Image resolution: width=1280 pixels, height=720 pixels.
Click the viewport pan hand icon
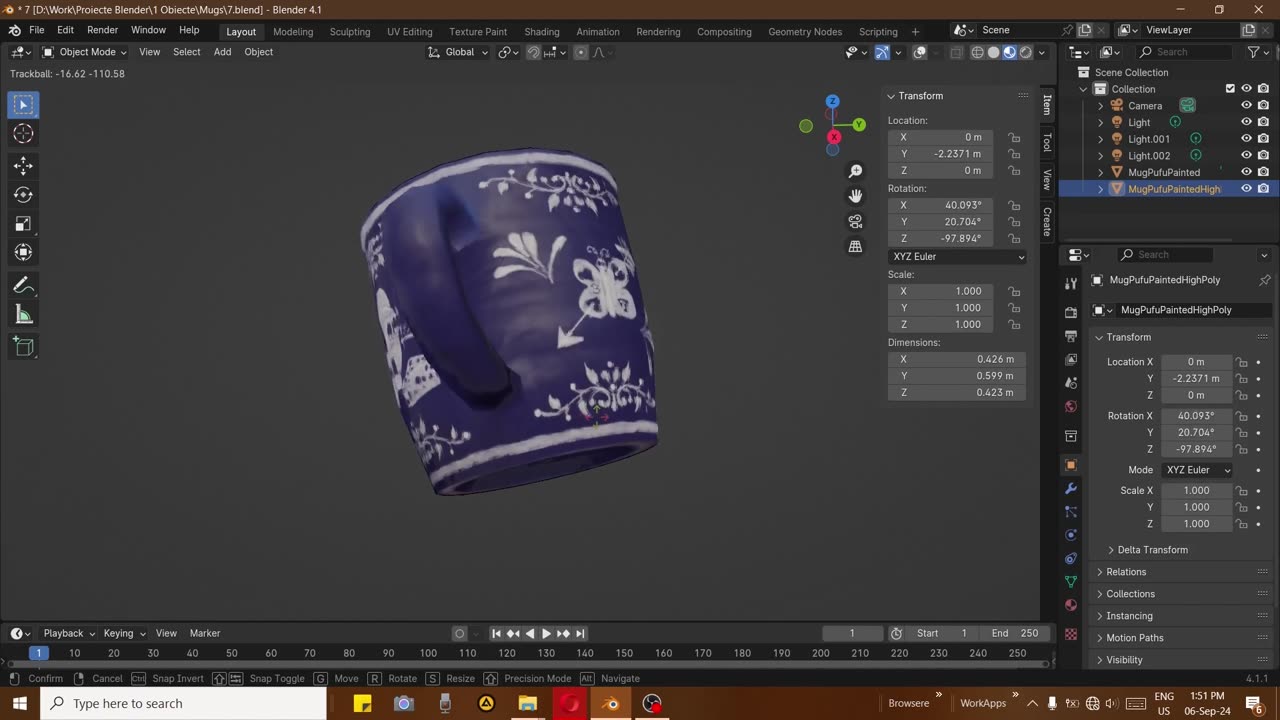(x=856, y=196)
